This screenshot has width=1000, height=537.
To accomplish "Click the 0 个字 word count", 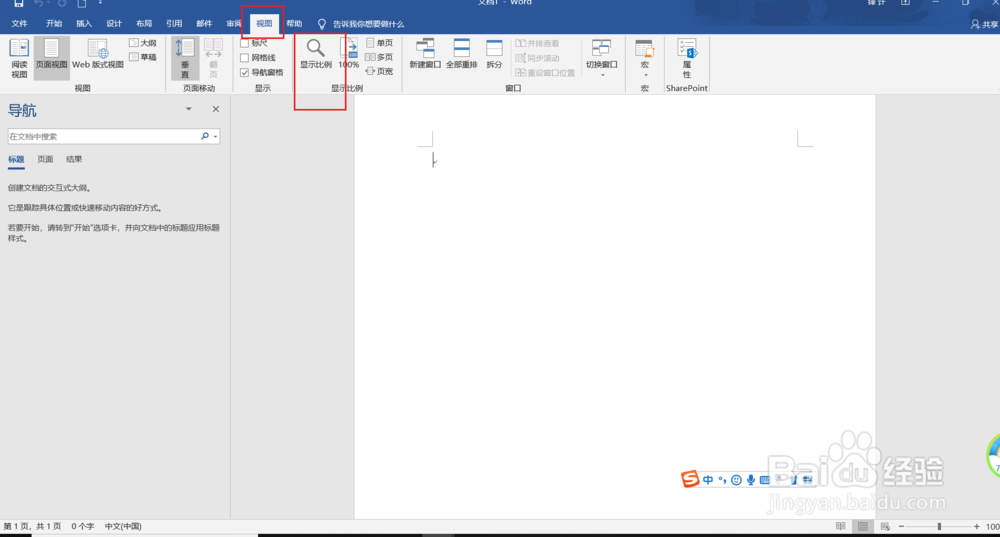I will coord(82,526).
